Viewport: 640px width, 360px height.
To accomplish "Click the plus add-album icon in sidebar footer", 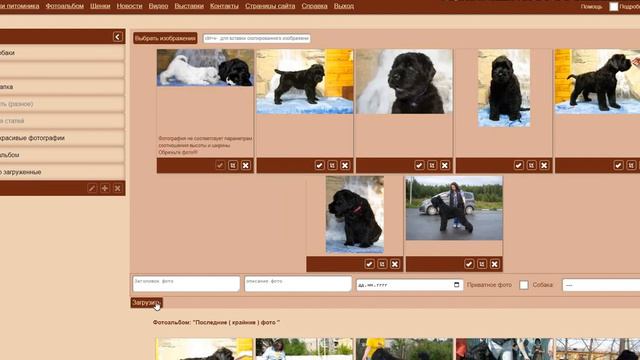I will click(104, 188).
